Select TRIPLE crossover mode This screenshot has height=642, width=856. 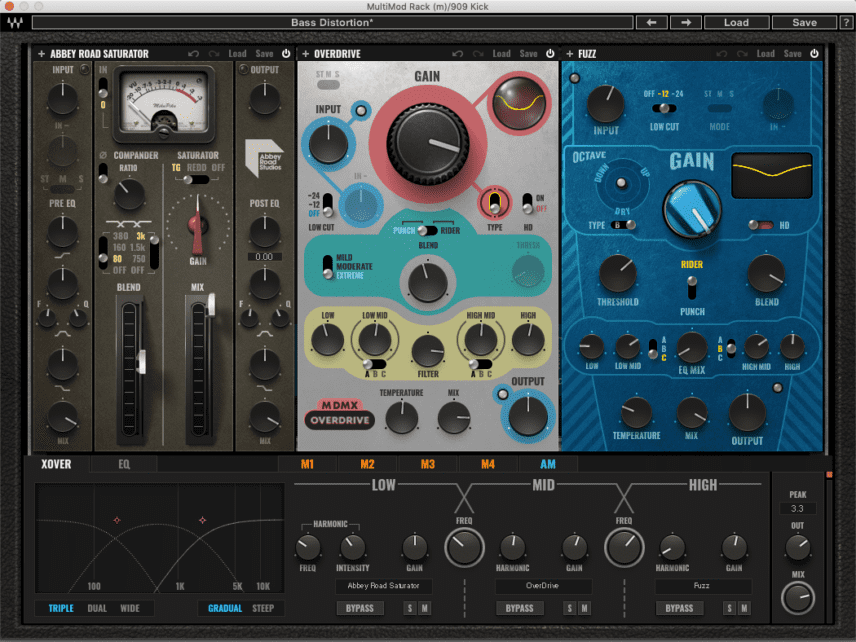(x=61, y=608)
